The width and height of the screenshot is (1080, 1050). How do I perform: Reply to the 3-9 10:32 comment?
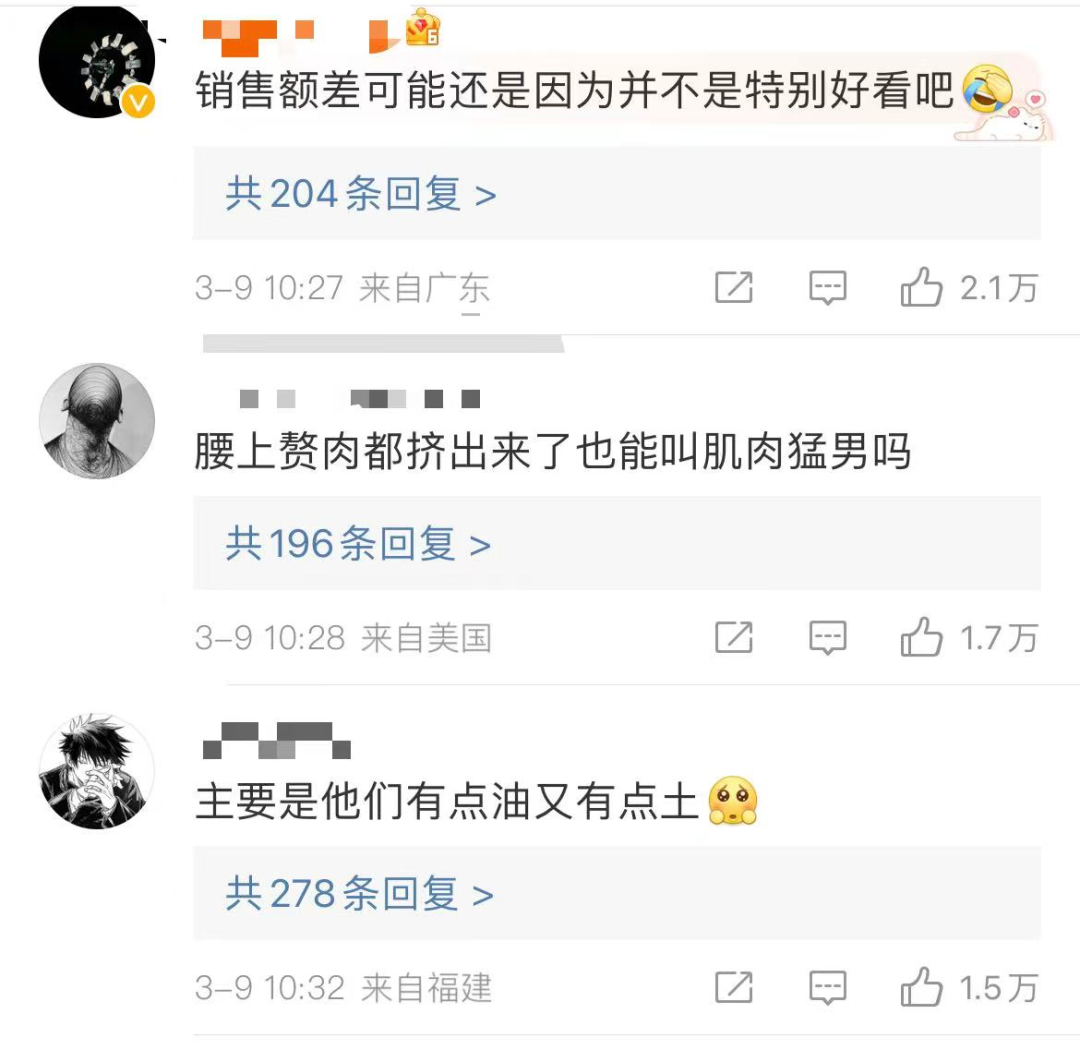pos(827,988)
